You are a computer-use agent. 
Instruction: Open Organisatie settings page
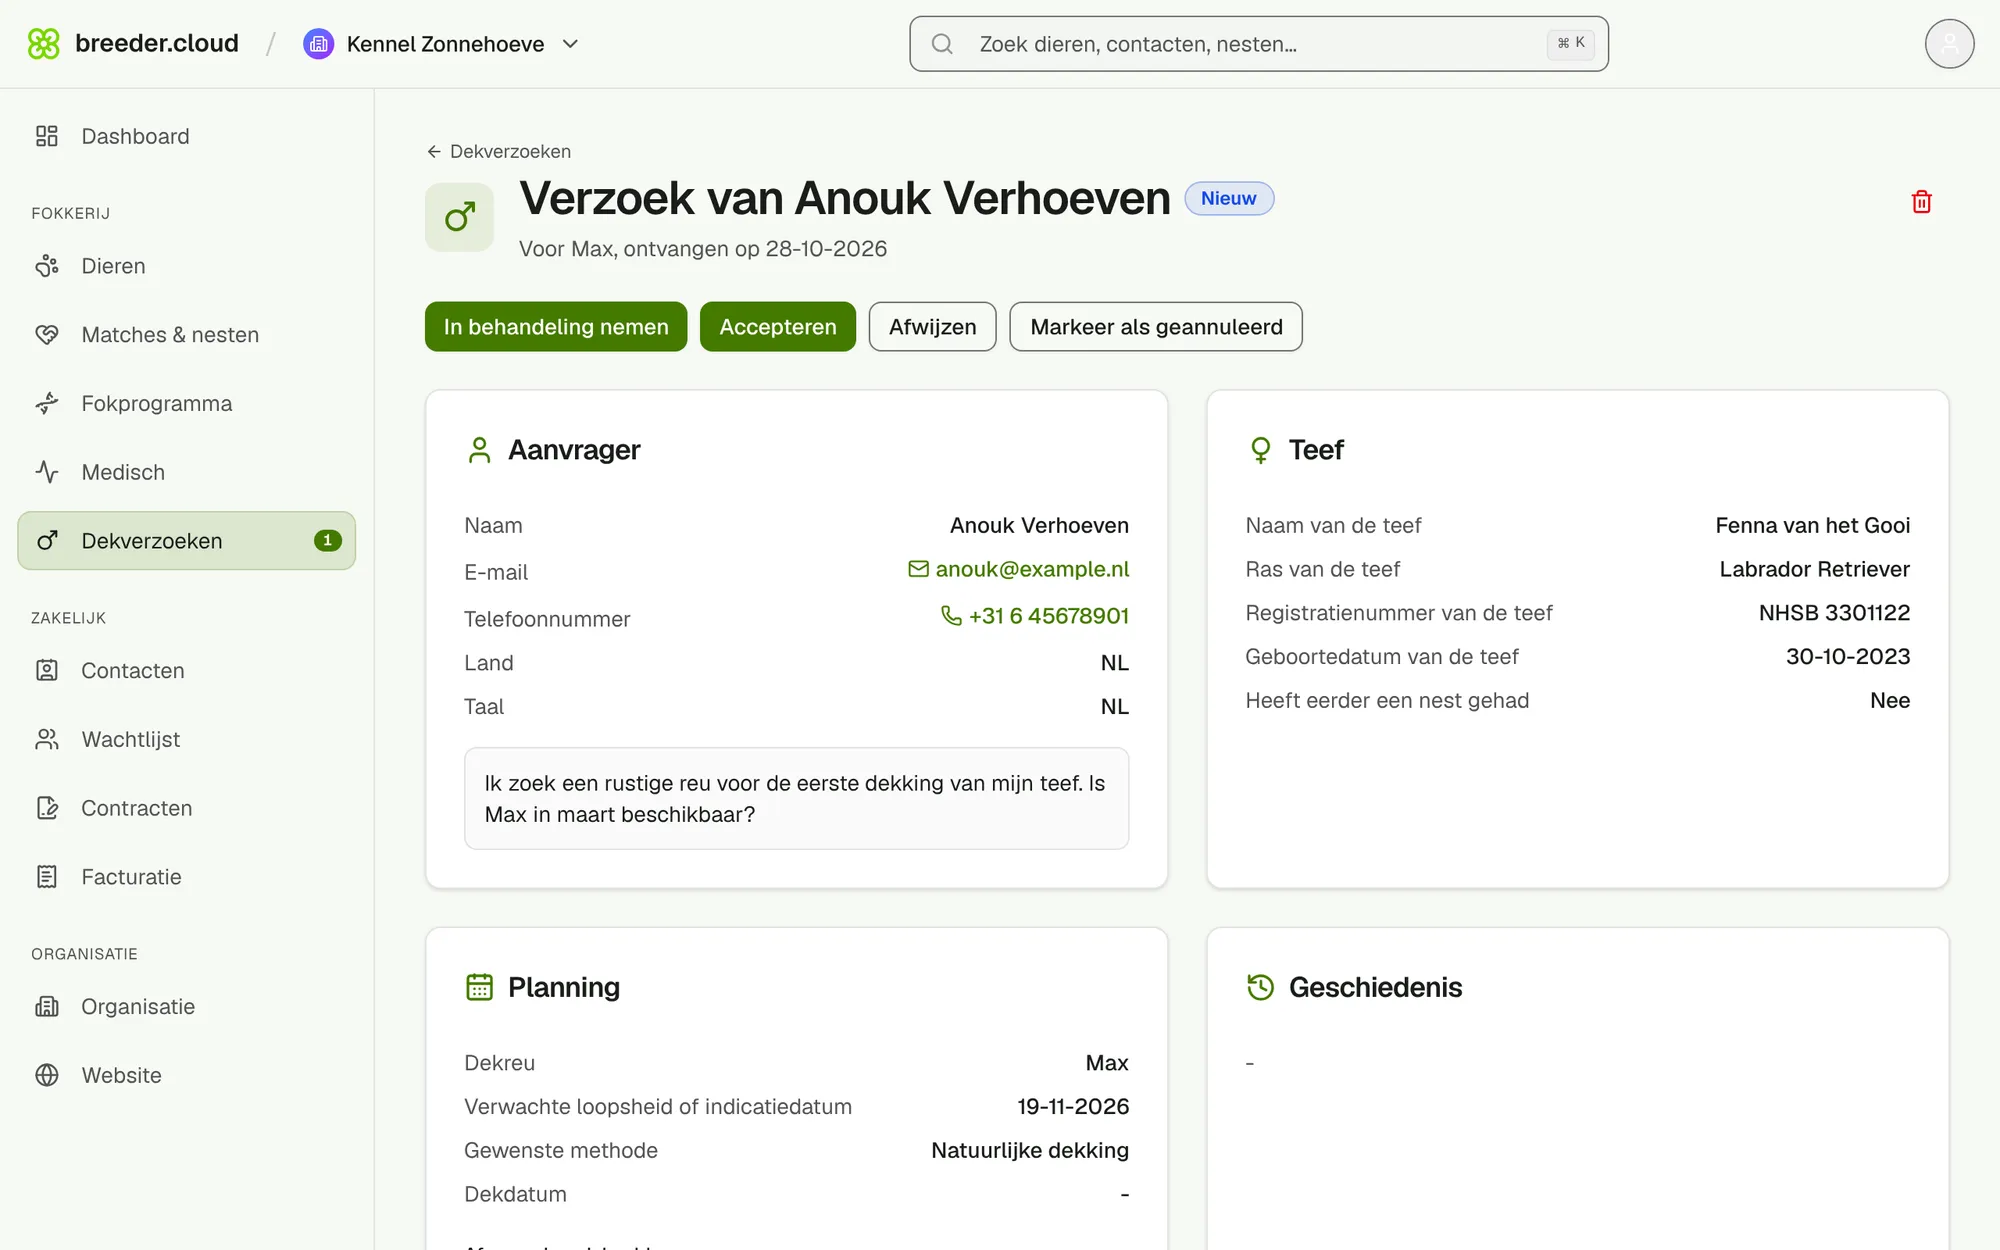pos(187,1007)
